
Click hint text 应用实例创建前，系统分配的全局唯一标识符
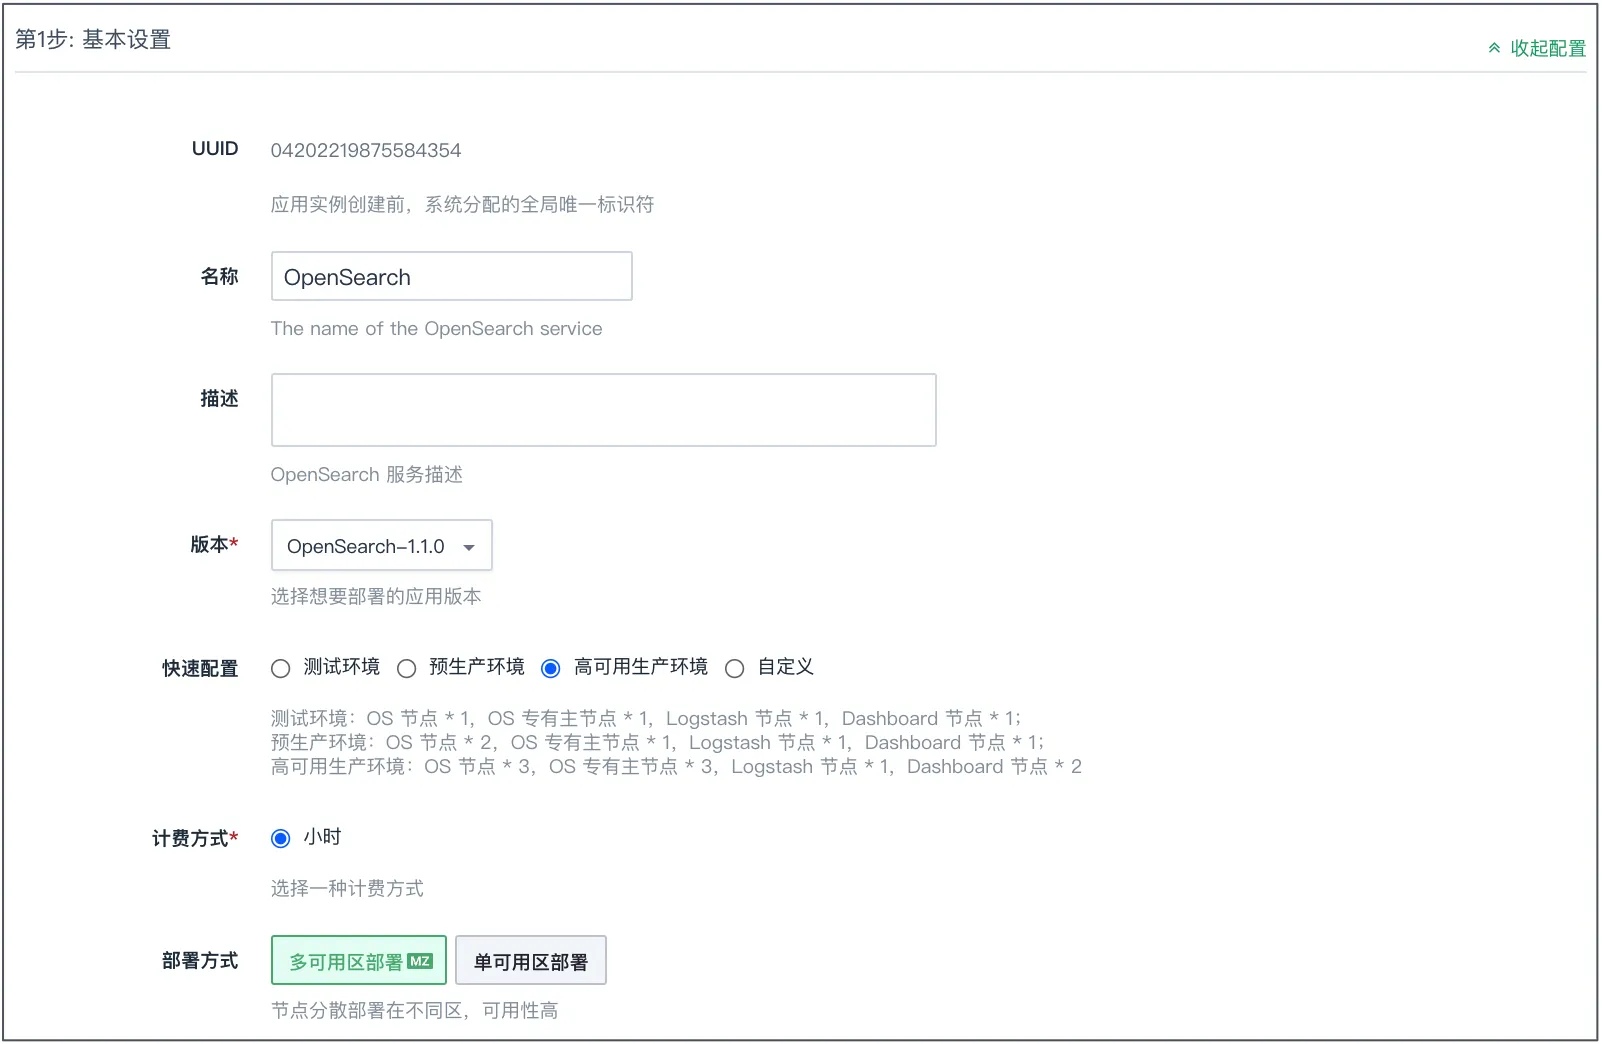point(462,204)
